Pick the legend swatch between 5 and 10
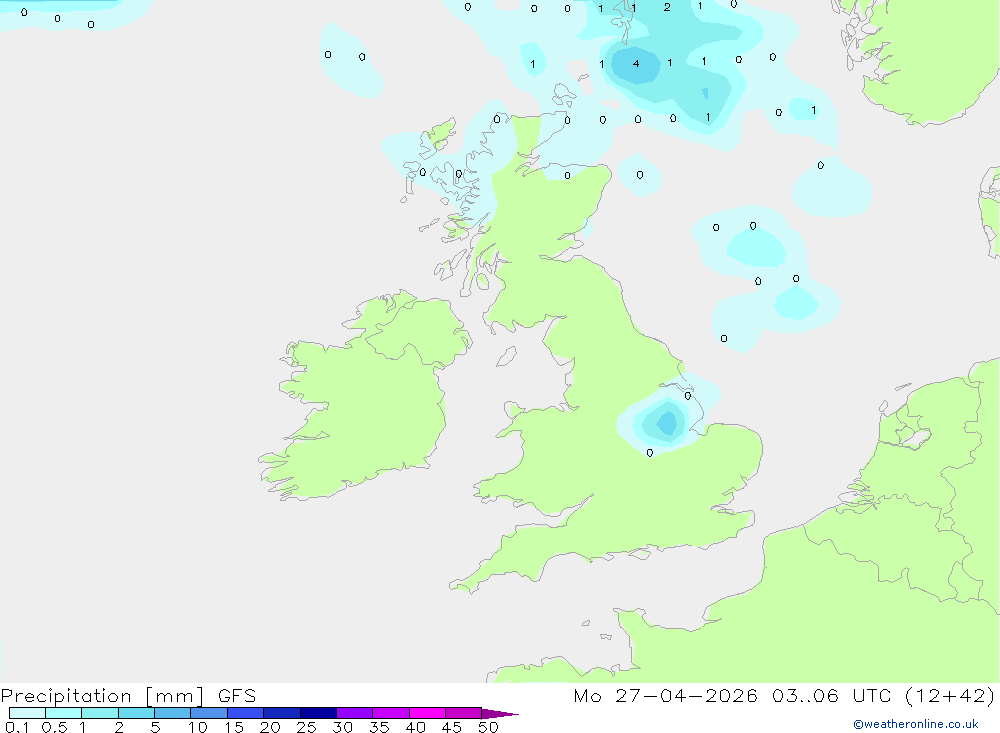1000x733 pixels. click(x=173, y=713)
